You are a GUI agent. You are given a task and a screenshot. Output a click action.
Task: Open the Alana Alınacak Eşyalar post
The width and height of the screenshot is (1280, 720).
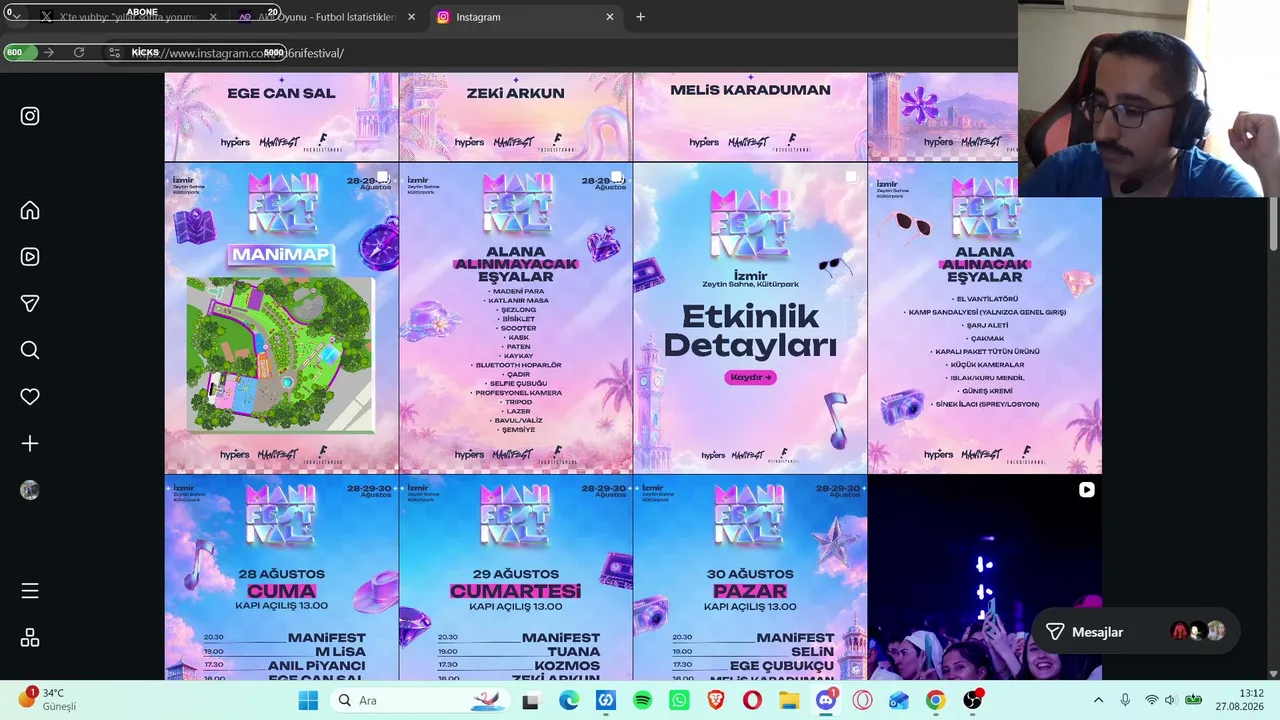tap(985, 318)
